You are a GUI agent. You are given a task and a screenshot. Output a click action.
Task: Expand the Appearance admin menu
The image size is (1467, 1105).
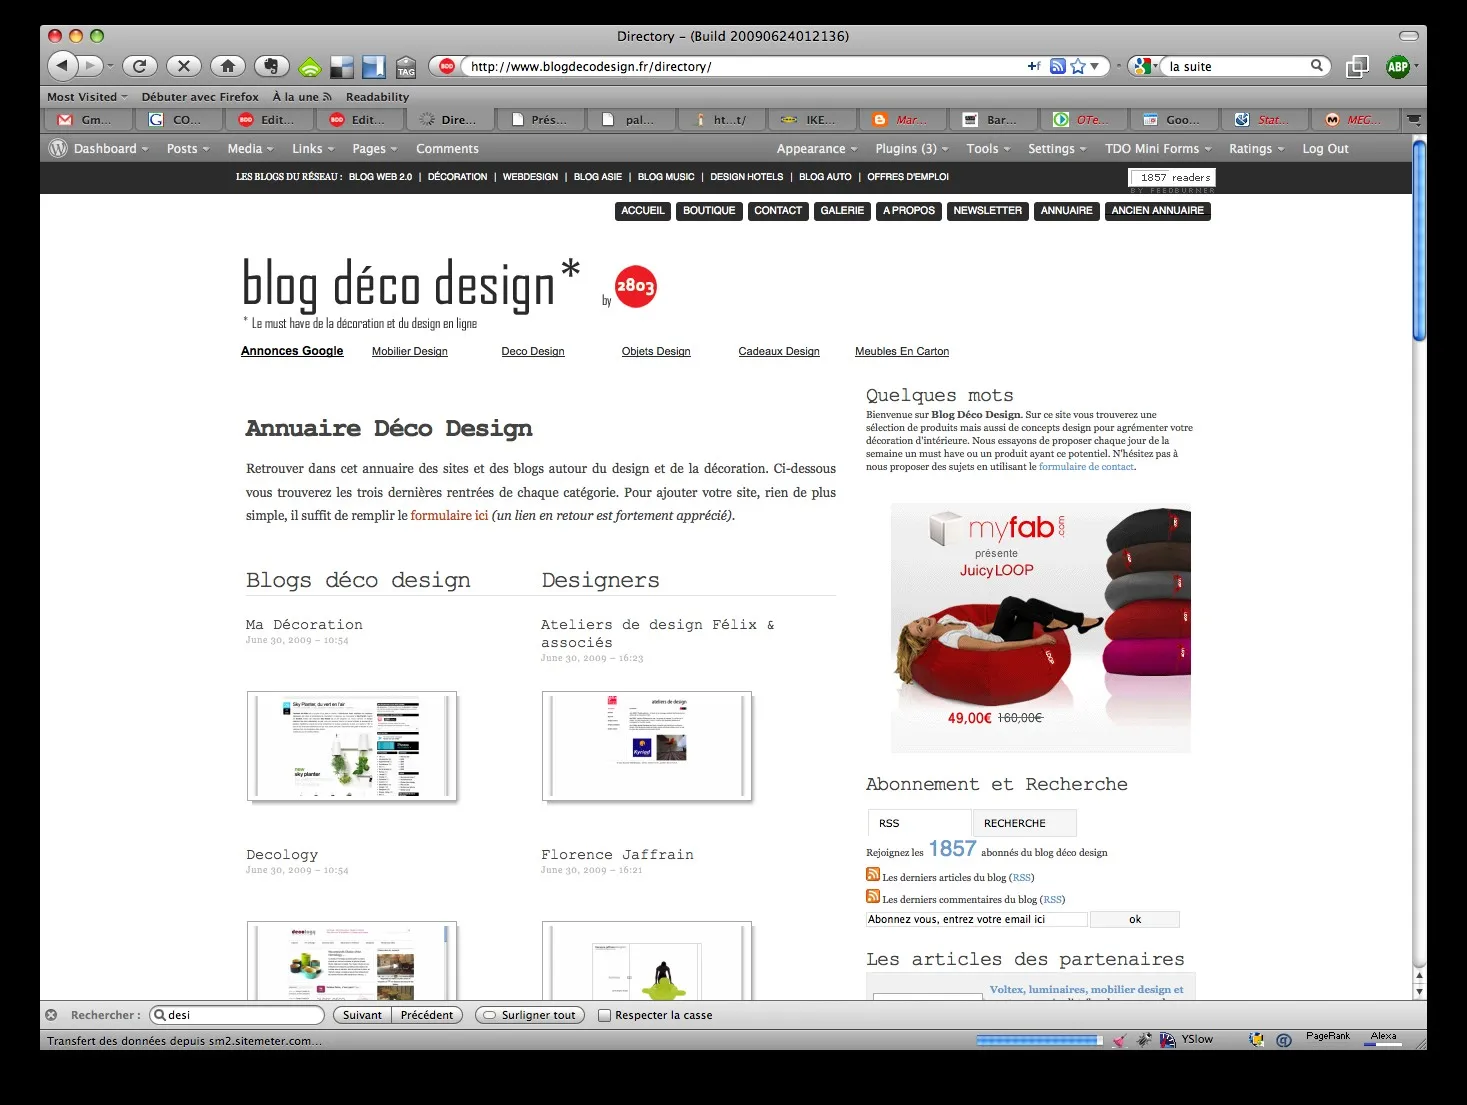click(x=817, y=148)
